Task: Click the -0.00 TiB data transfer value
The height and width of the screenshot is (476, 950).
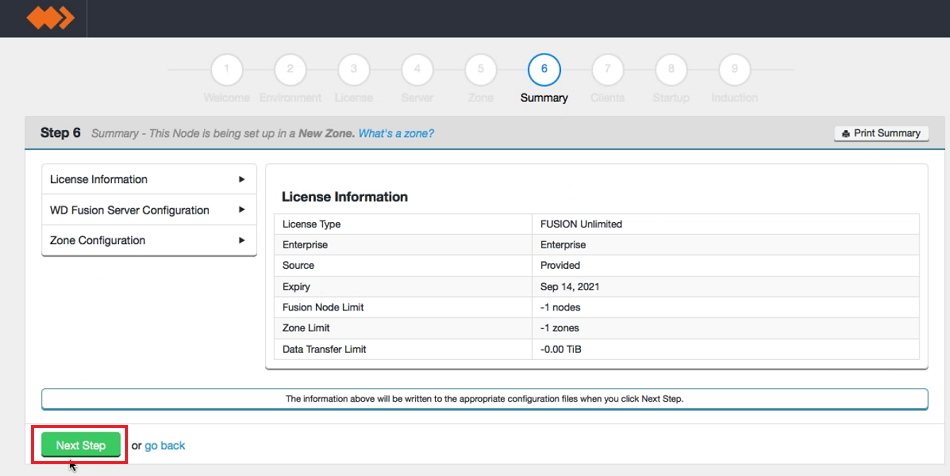Action: coord(560,349)
